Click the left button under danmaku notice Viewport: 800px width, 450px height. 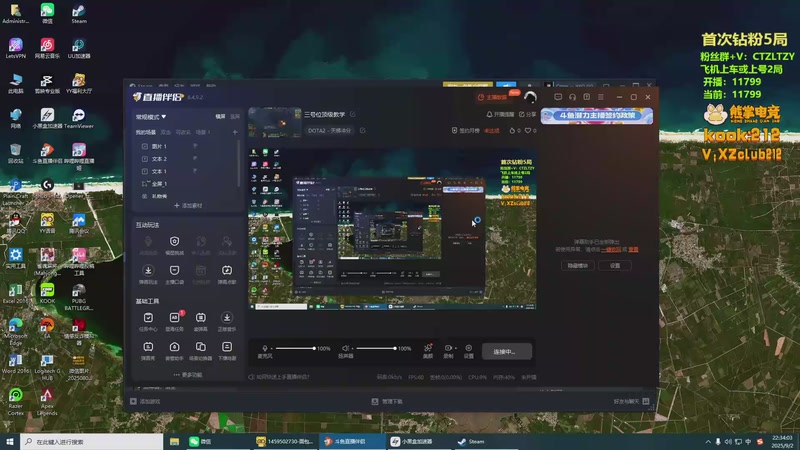[x=578, y=265]
